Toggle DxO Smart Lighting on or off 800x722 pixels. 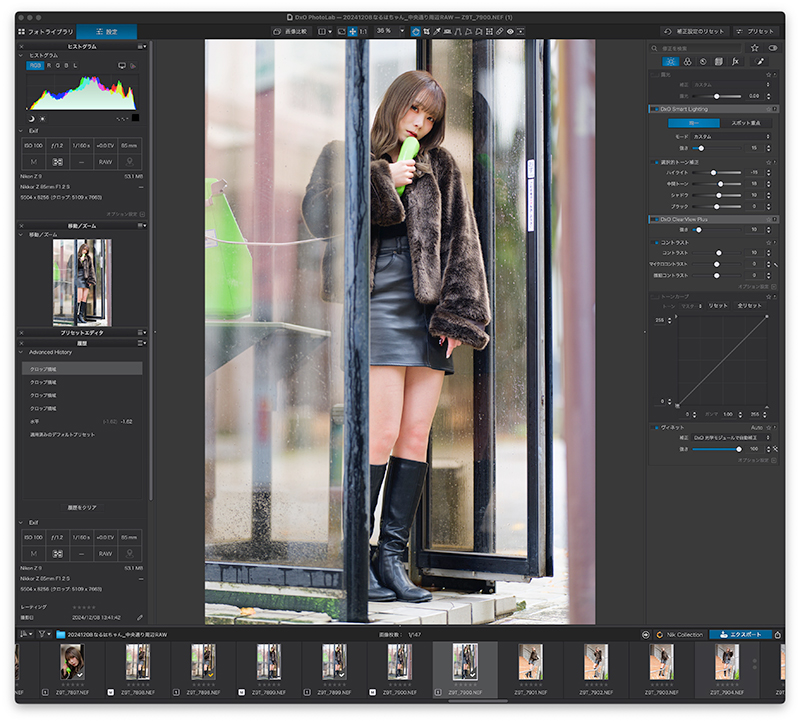coord(654,109)
